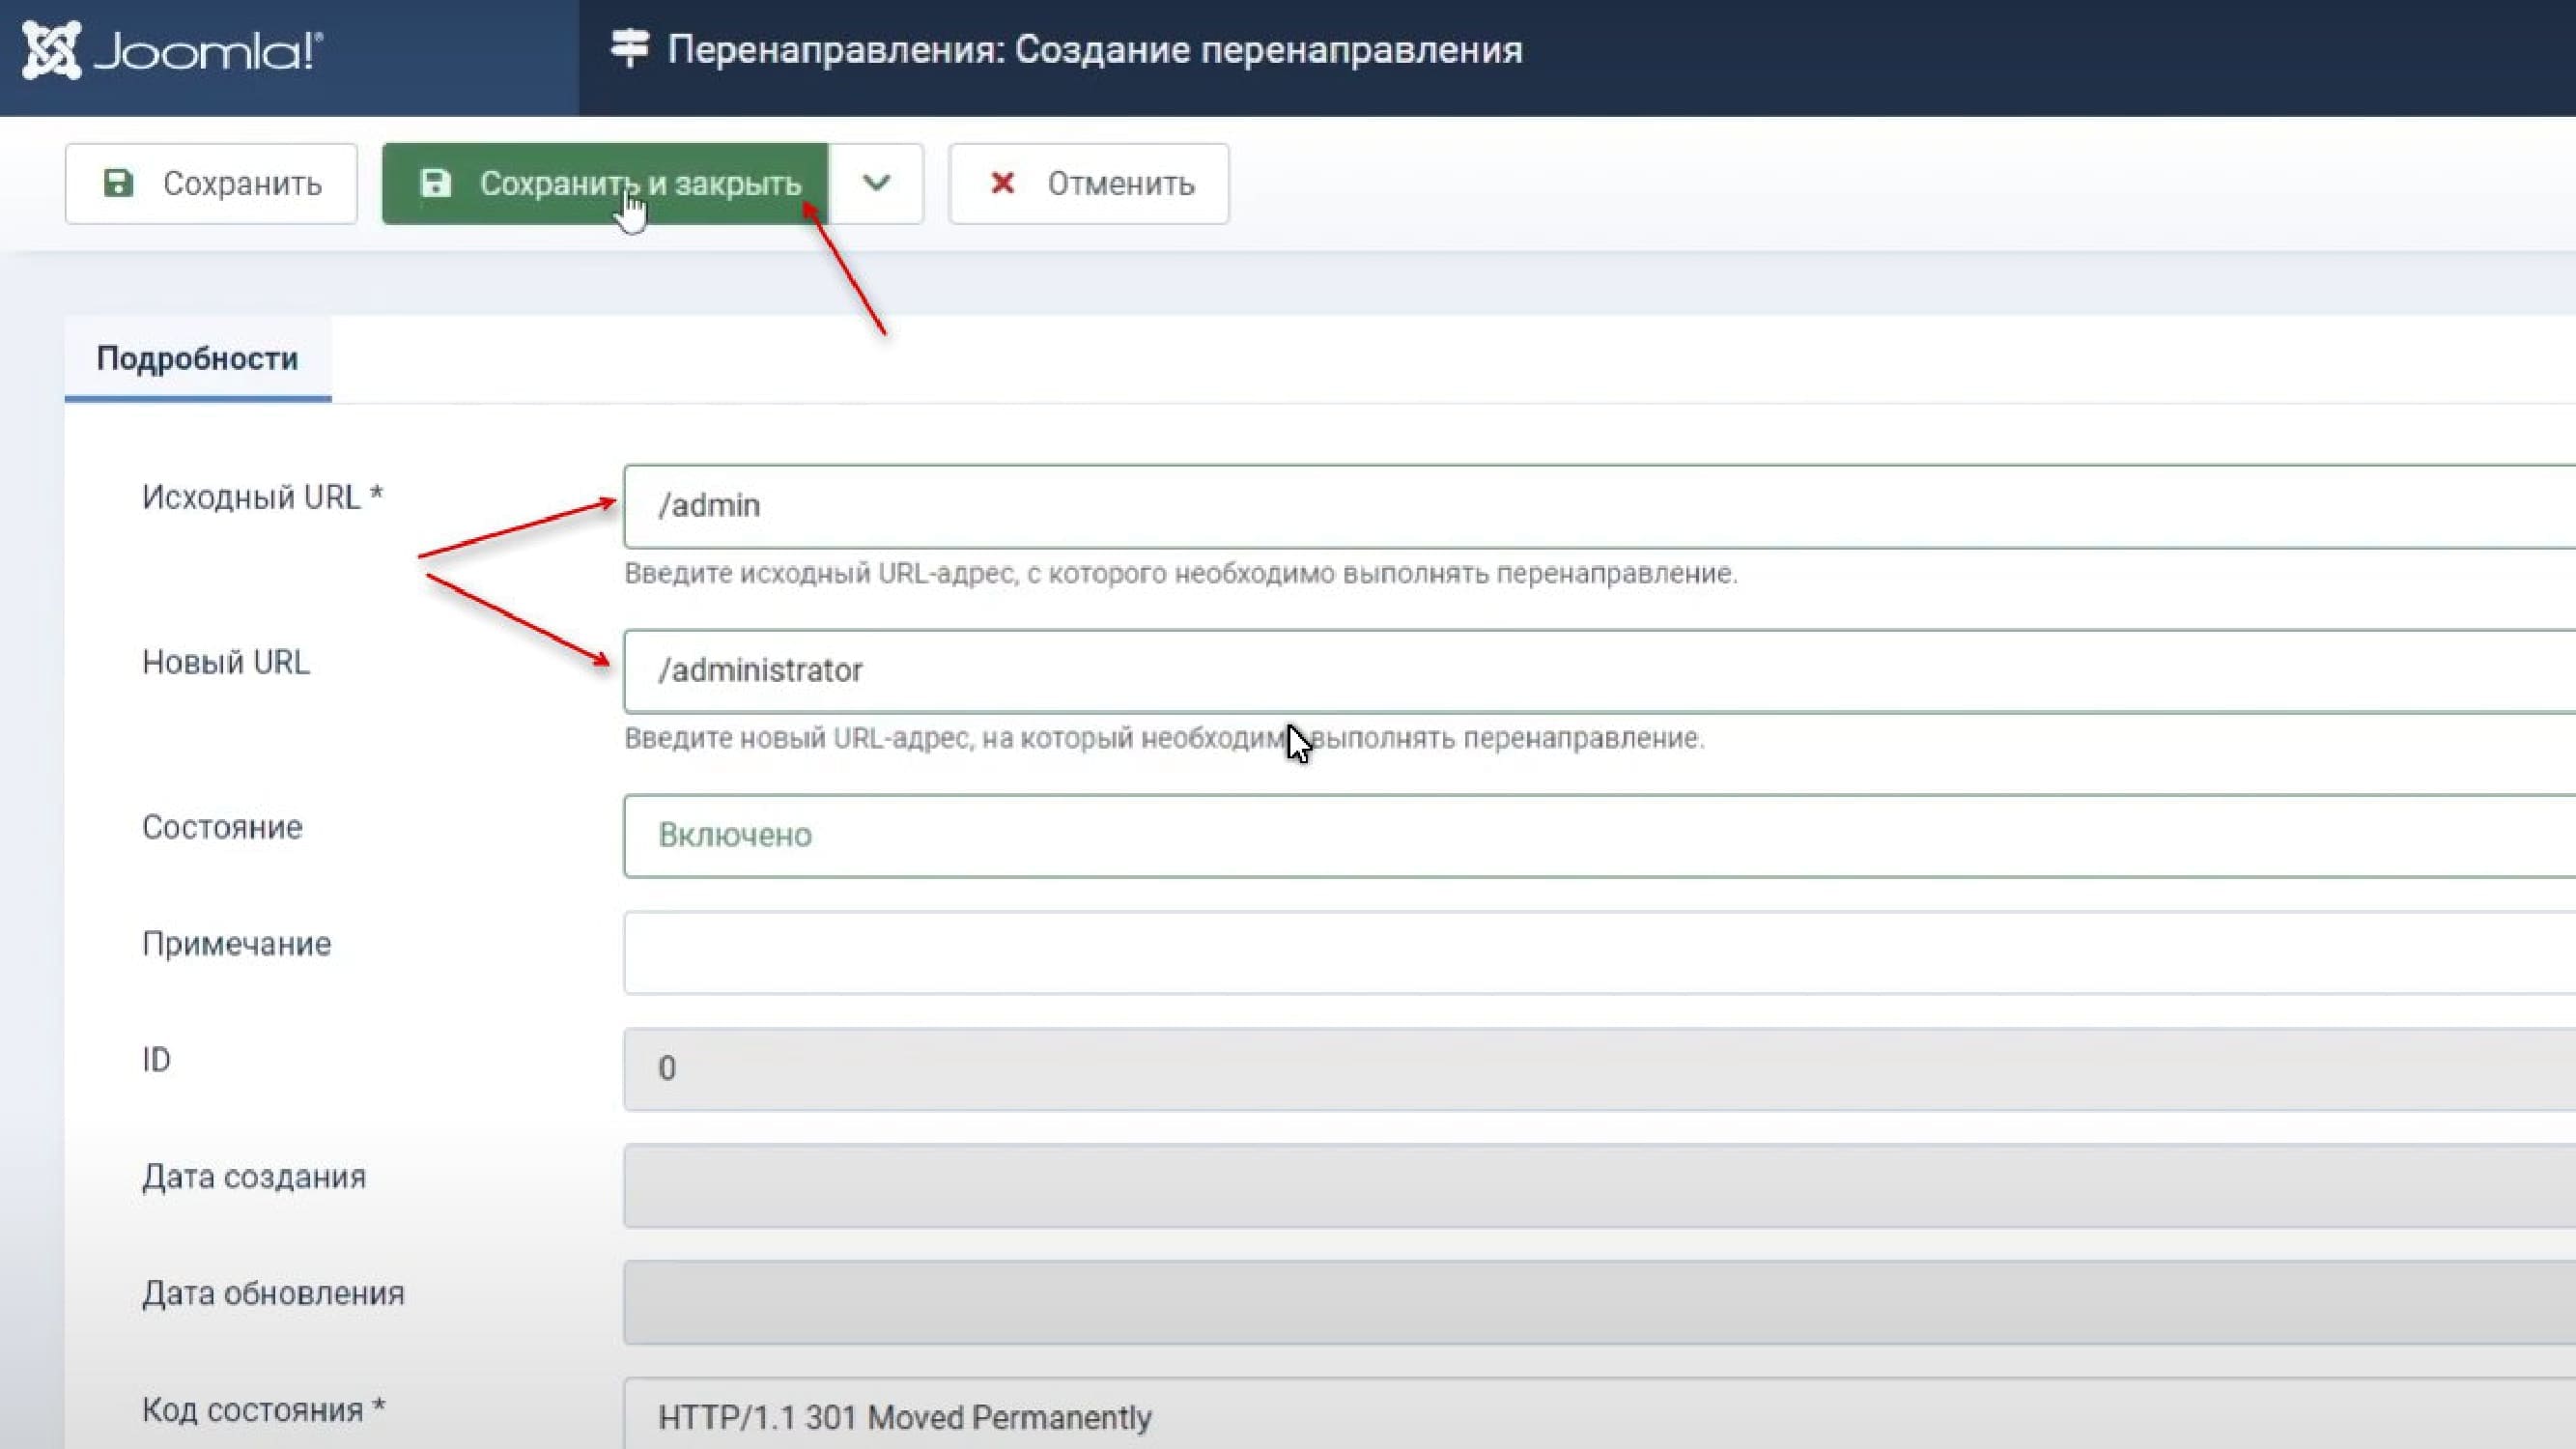Screen dimensions: 2576x1449
Task: Click Сохранить и закрыть button
Action: tap(605, 184)
